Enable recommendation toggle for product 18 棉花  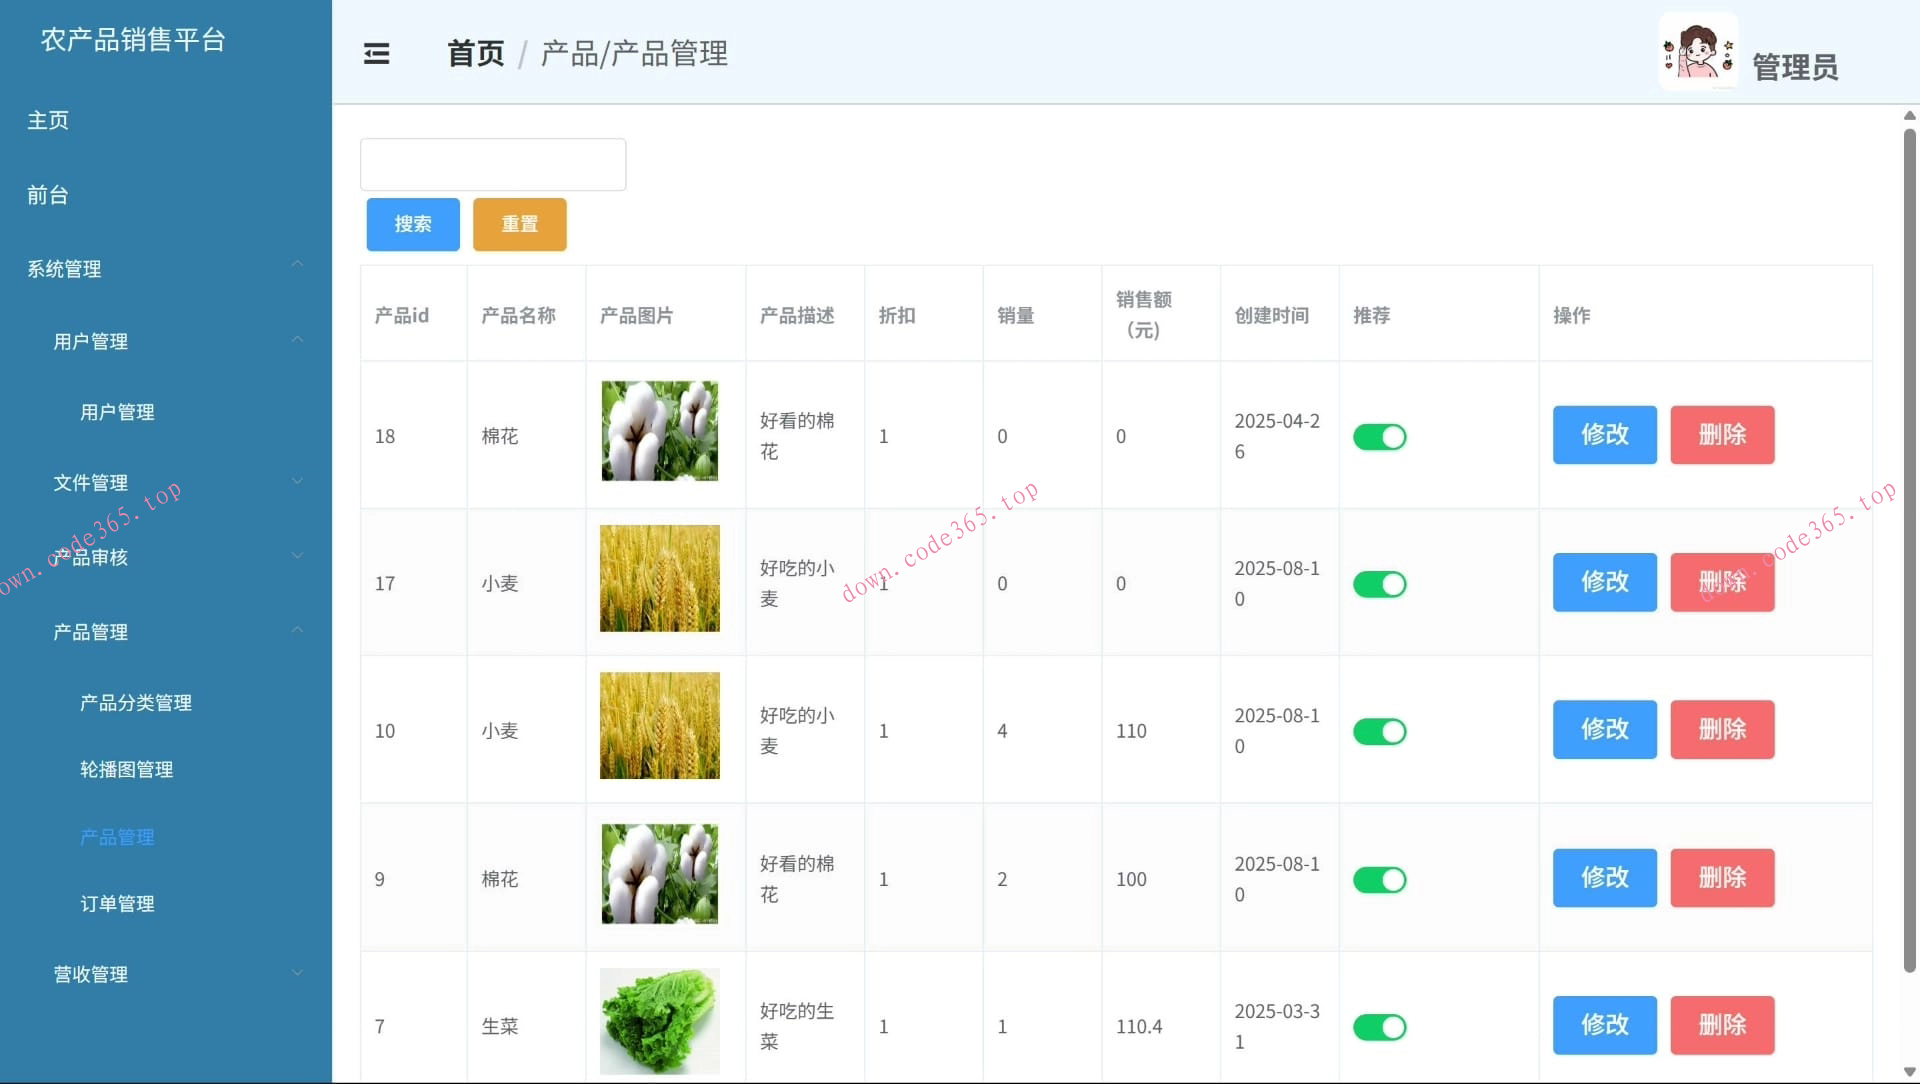click(1380, 436)
